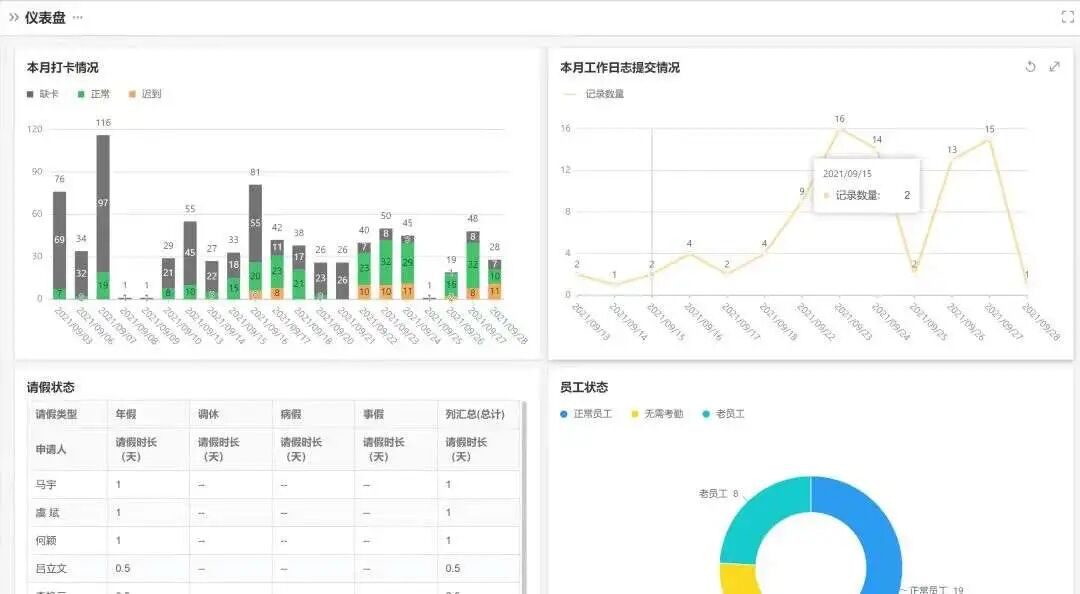The height and width of the screenshot is (594, 1080).
Task: Click the 年假 column header
Action: 127,414
